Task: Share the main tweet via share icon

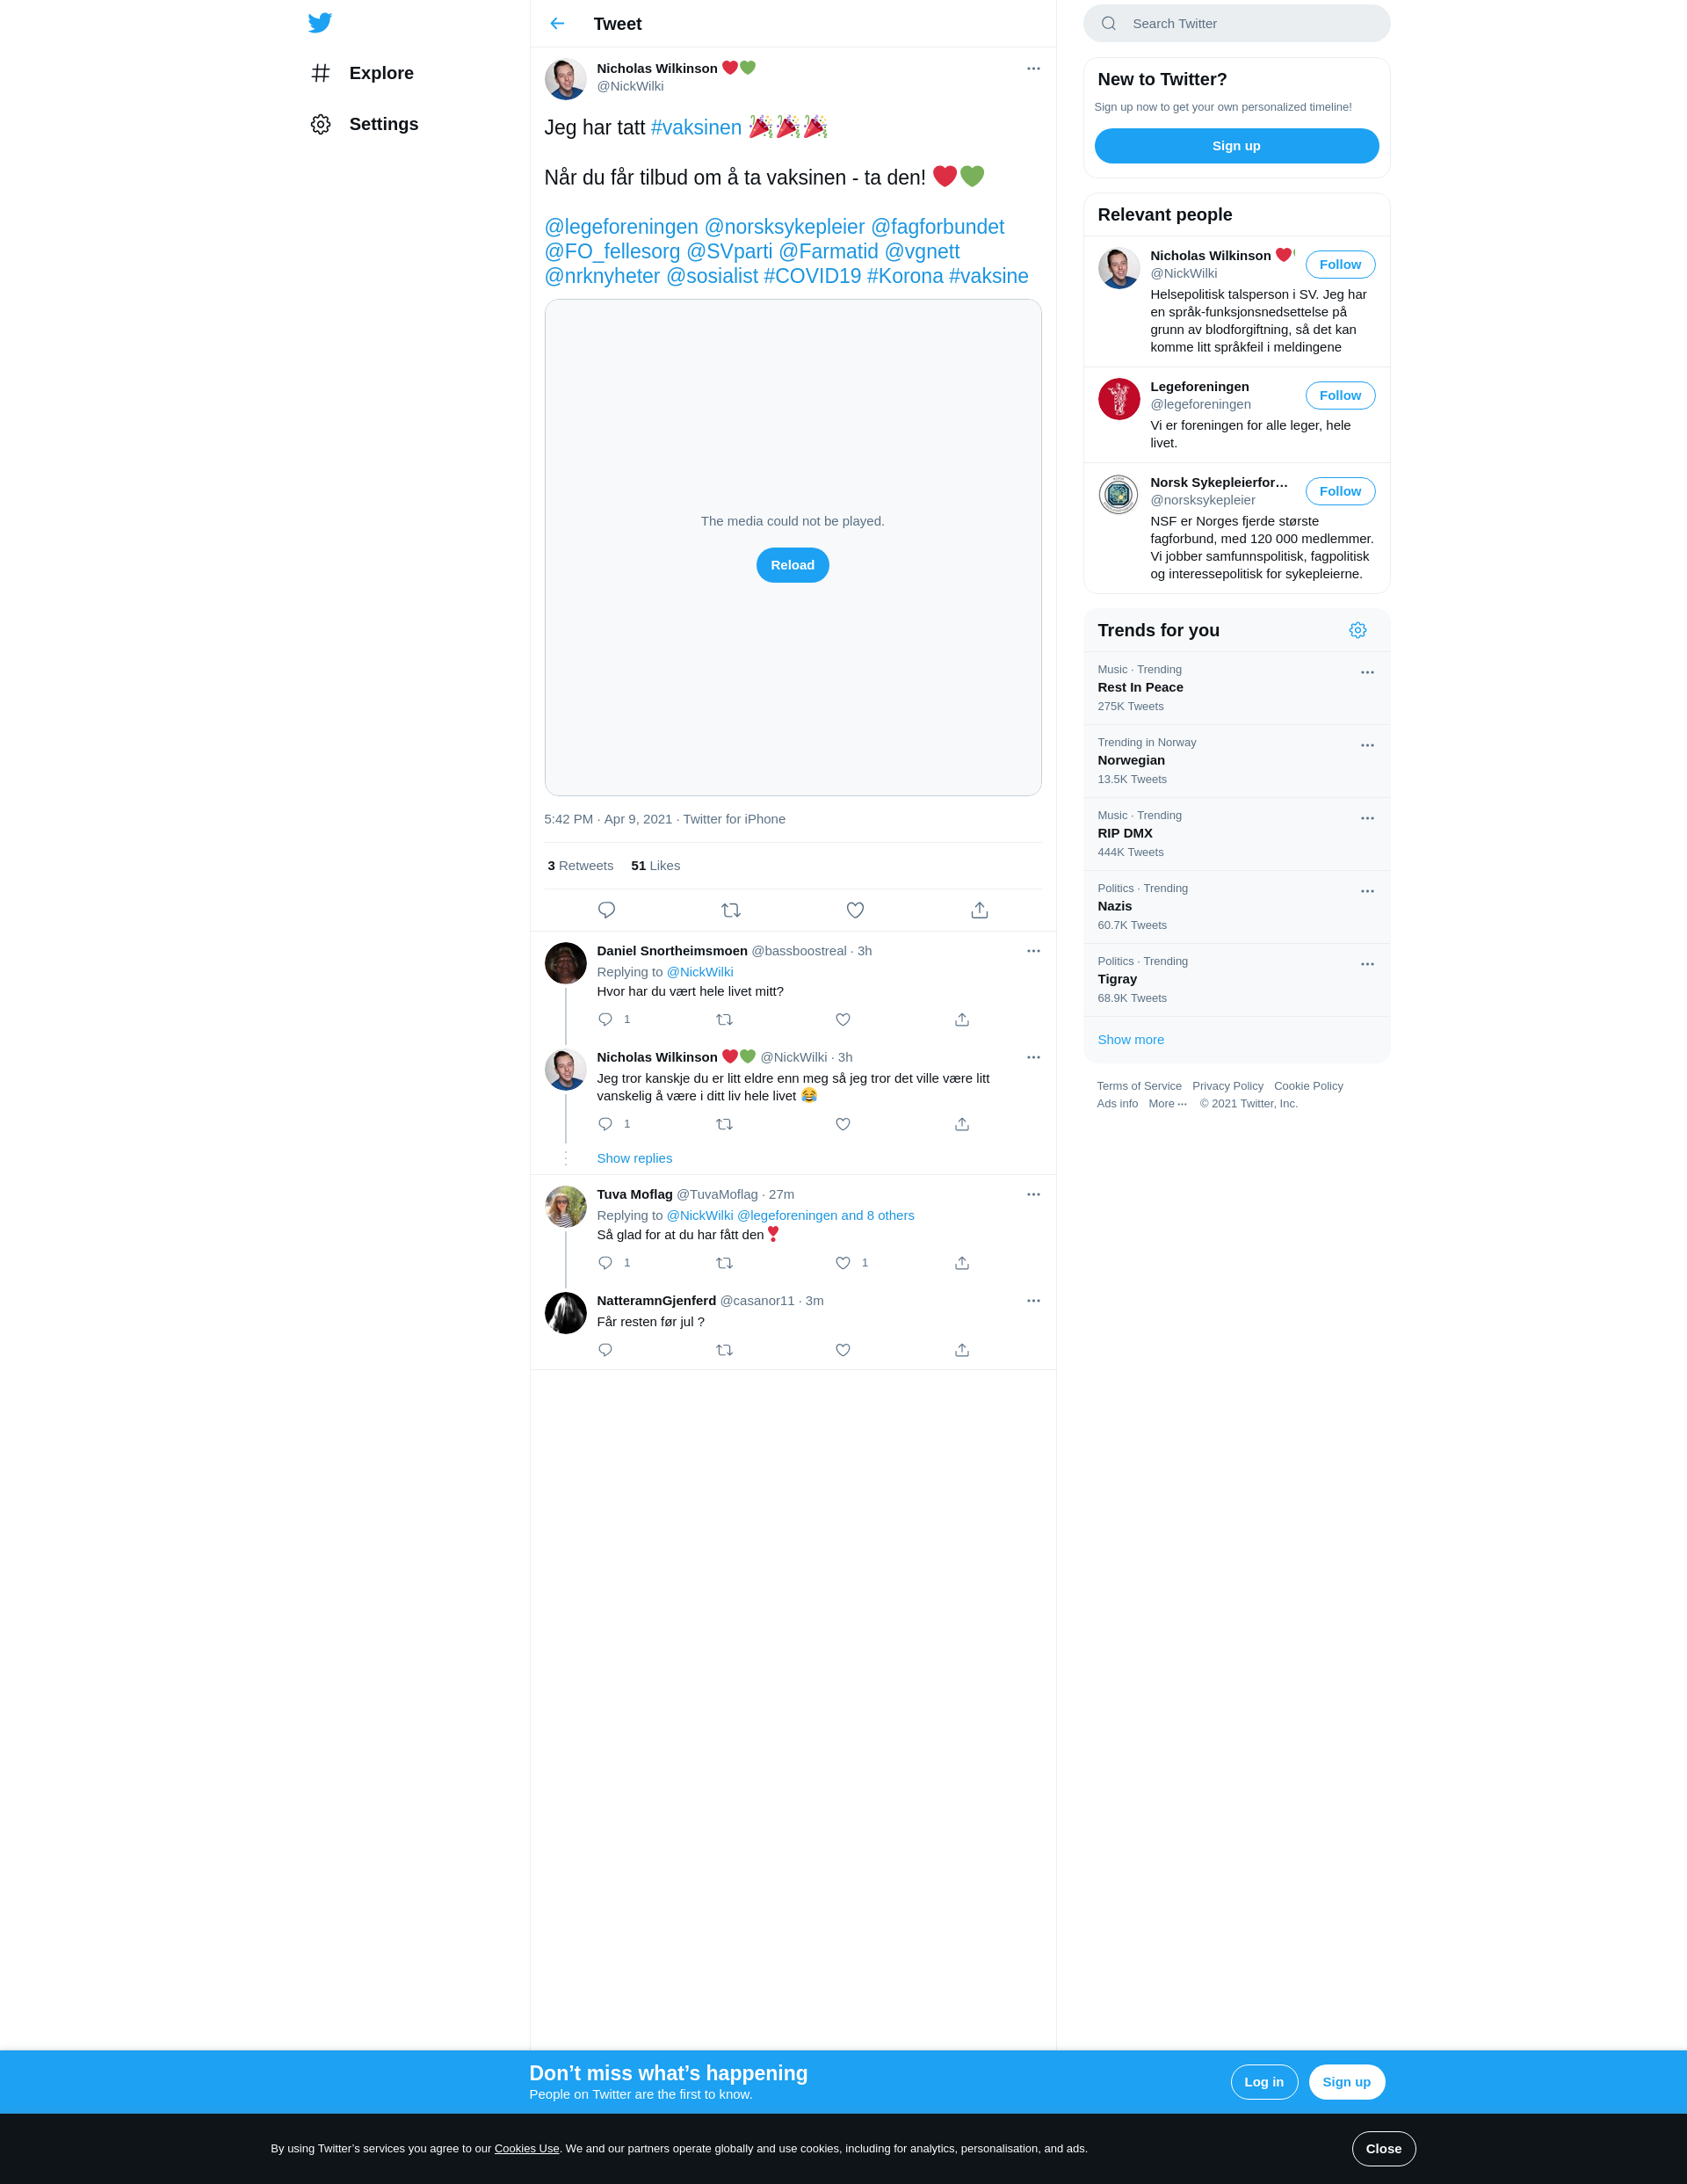Action: (979, 910)
